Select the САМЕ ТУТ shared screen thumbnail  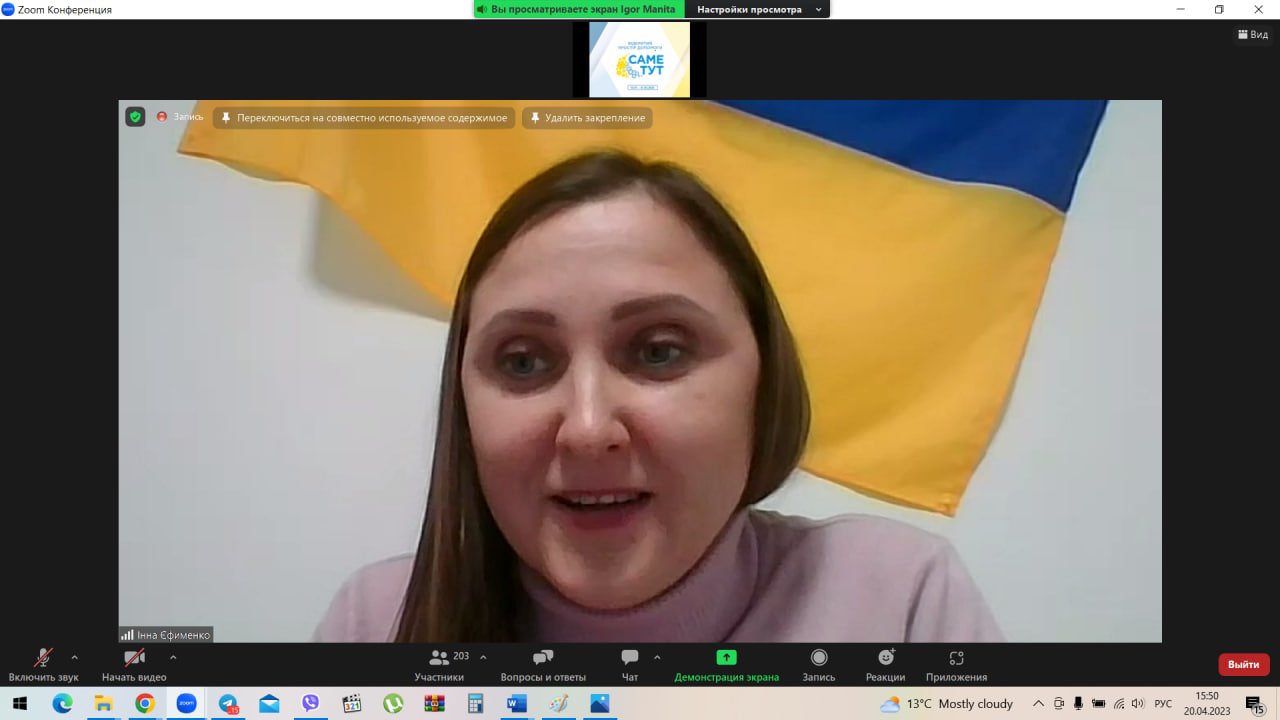(x=640, y=60)
